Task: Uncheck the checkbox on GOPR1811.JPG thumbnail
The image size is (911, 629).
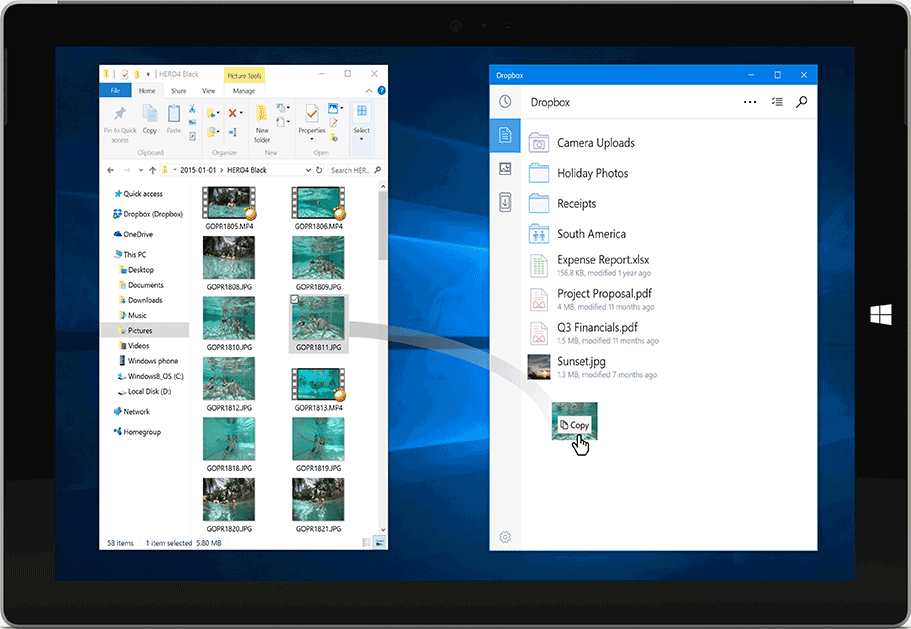Action: click(x=293, y=299)
